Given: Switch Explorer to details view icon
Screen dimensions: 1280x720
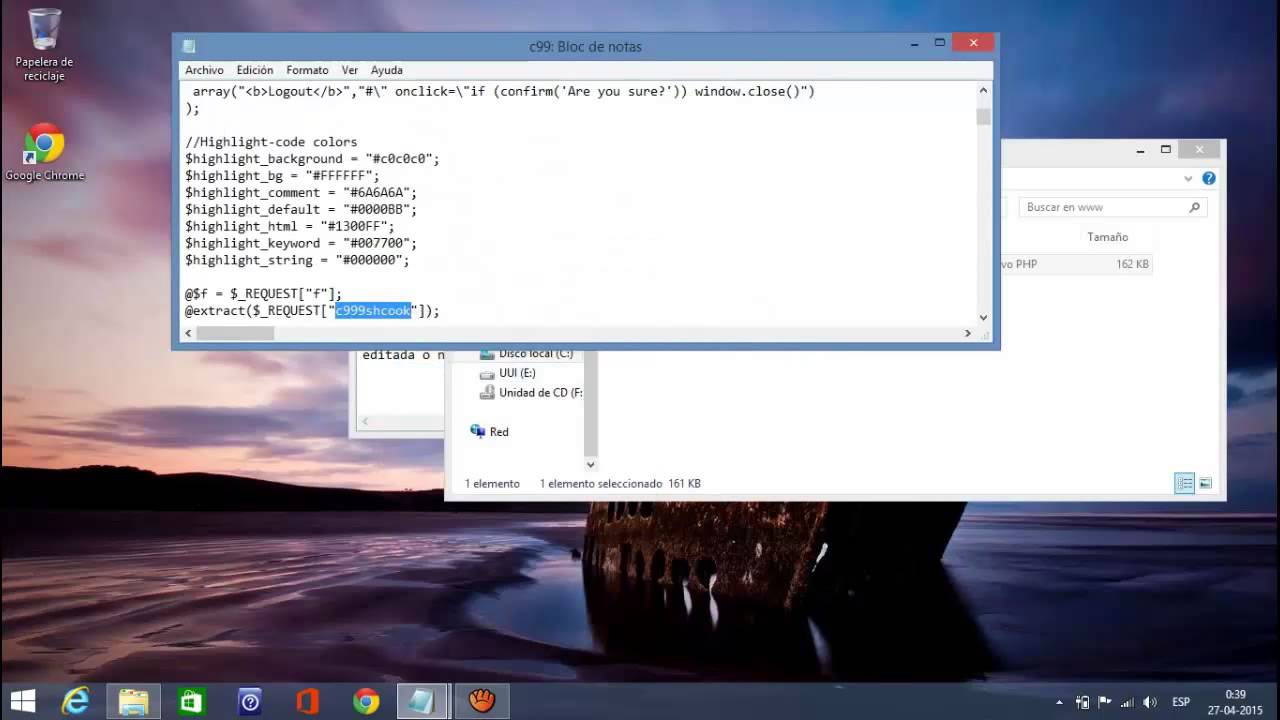Looking at the screenshot, I should coord(1185,483).
